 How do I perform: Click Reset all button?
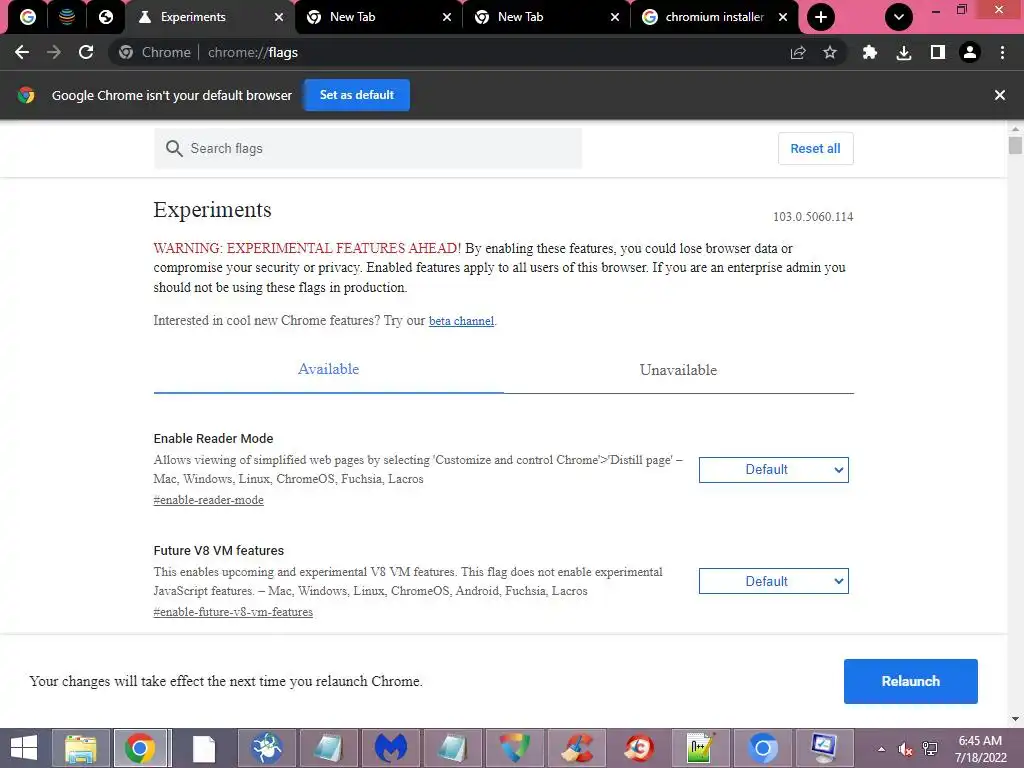point(815,148)
